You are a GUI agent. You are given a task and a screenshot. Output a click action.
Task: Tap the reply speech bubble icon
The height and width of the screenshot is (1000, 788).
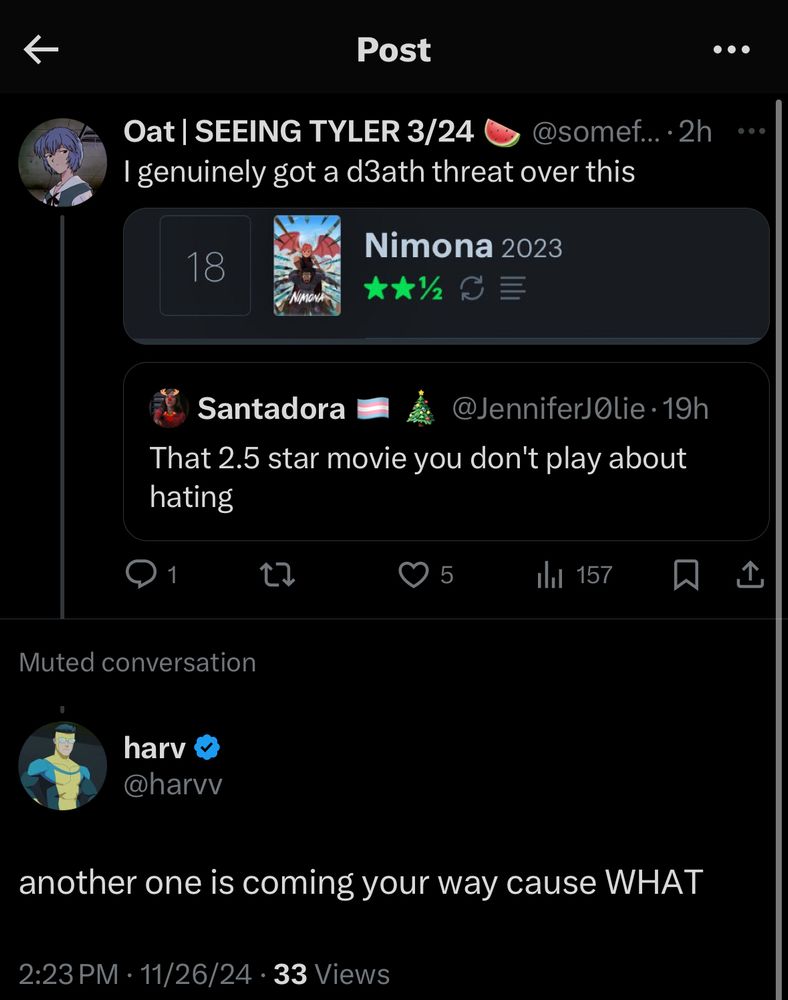(140, 573)
